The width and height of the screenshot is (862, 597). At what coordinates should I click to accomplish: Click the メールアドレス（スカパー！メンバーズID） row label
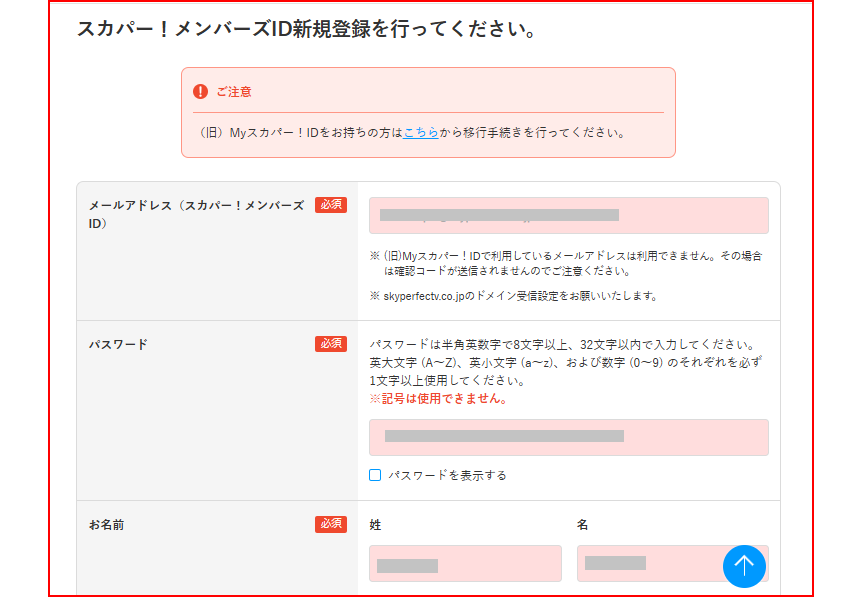[x=196, y=214]
